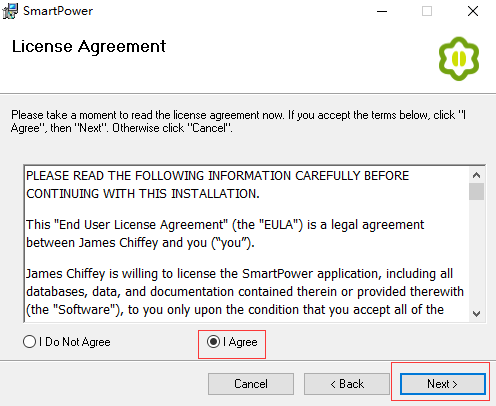Minimize the SmartPower setup window

(x=382, y=11)
